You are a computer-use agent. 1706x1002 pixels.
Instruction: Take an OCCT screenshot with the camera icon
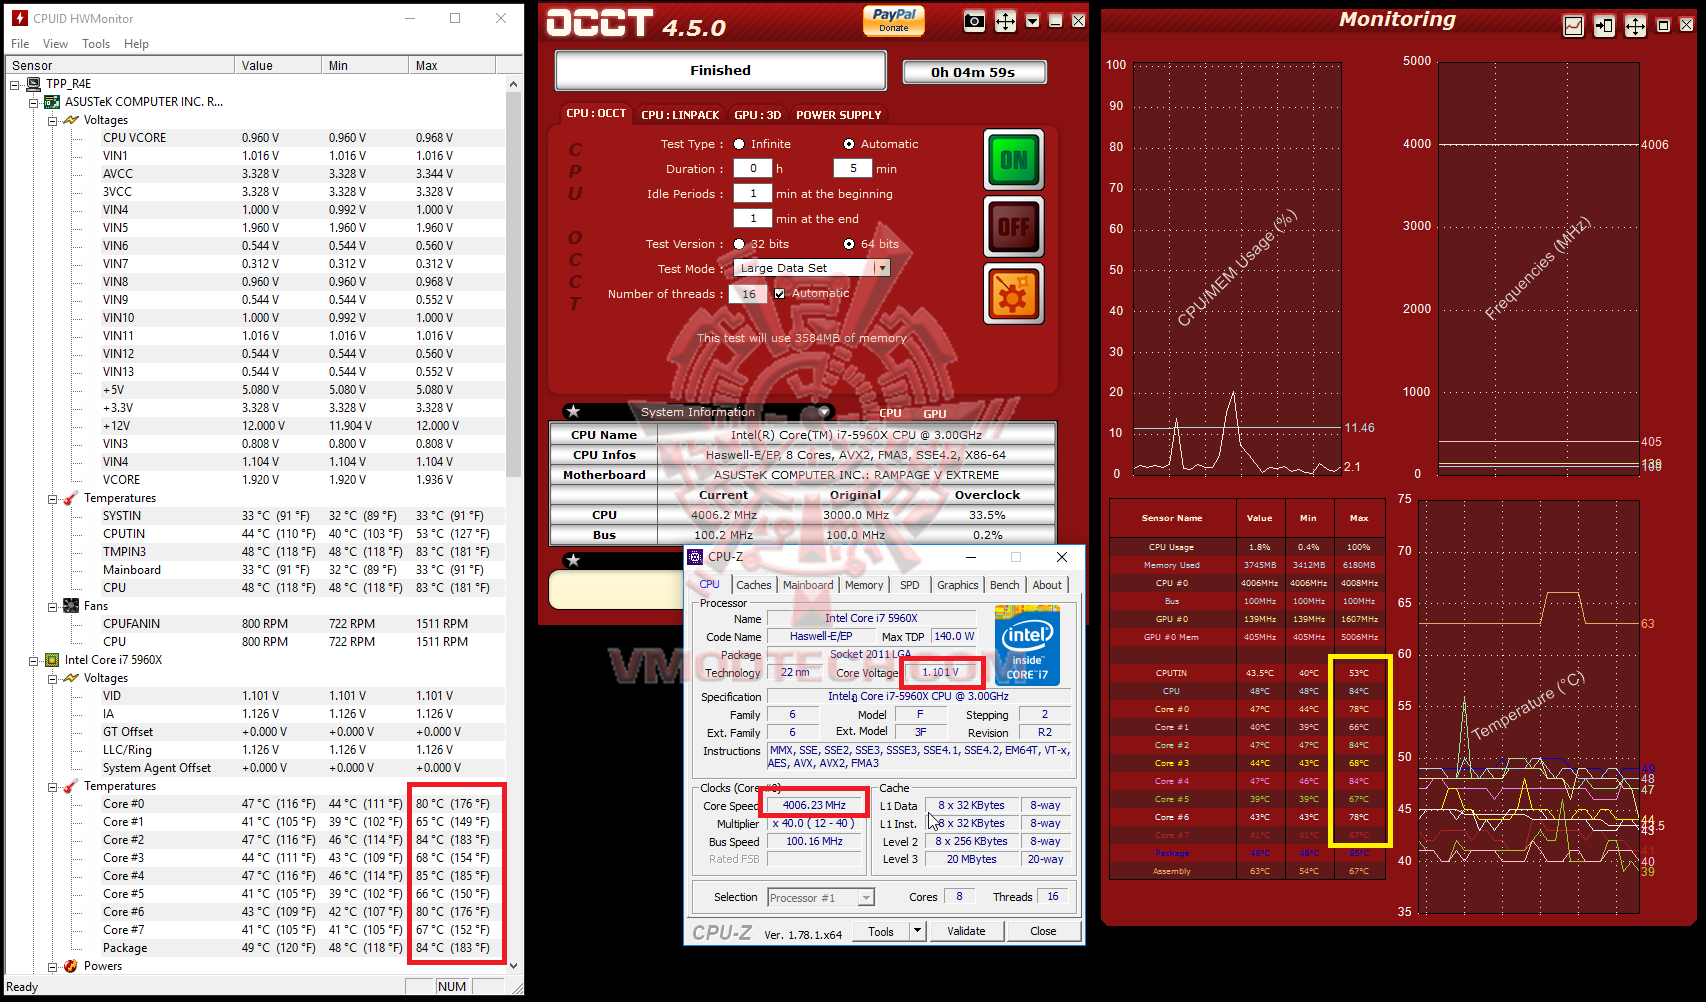tap(974, 21)
